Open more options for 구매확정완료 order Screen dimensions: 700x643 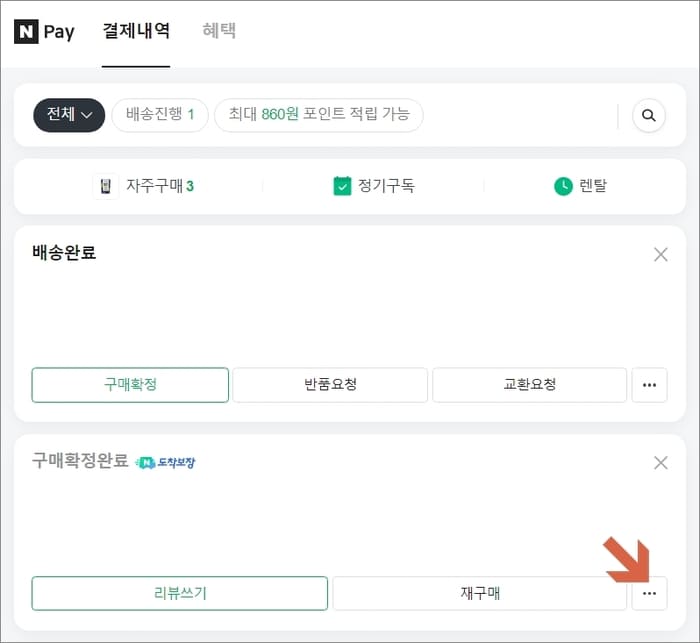pos(650,593)
